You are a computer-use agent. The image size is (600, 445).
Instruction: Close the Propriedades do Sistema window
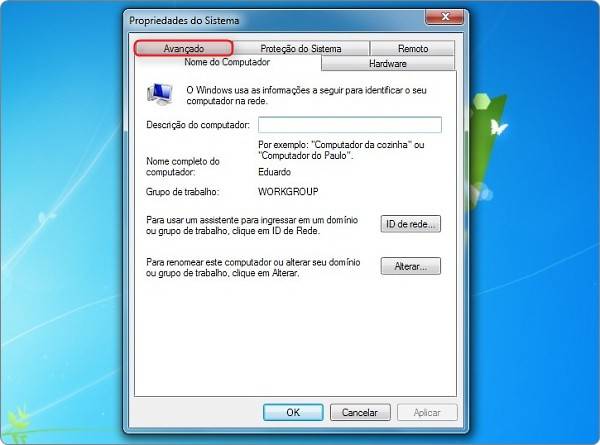click(445, 17)
